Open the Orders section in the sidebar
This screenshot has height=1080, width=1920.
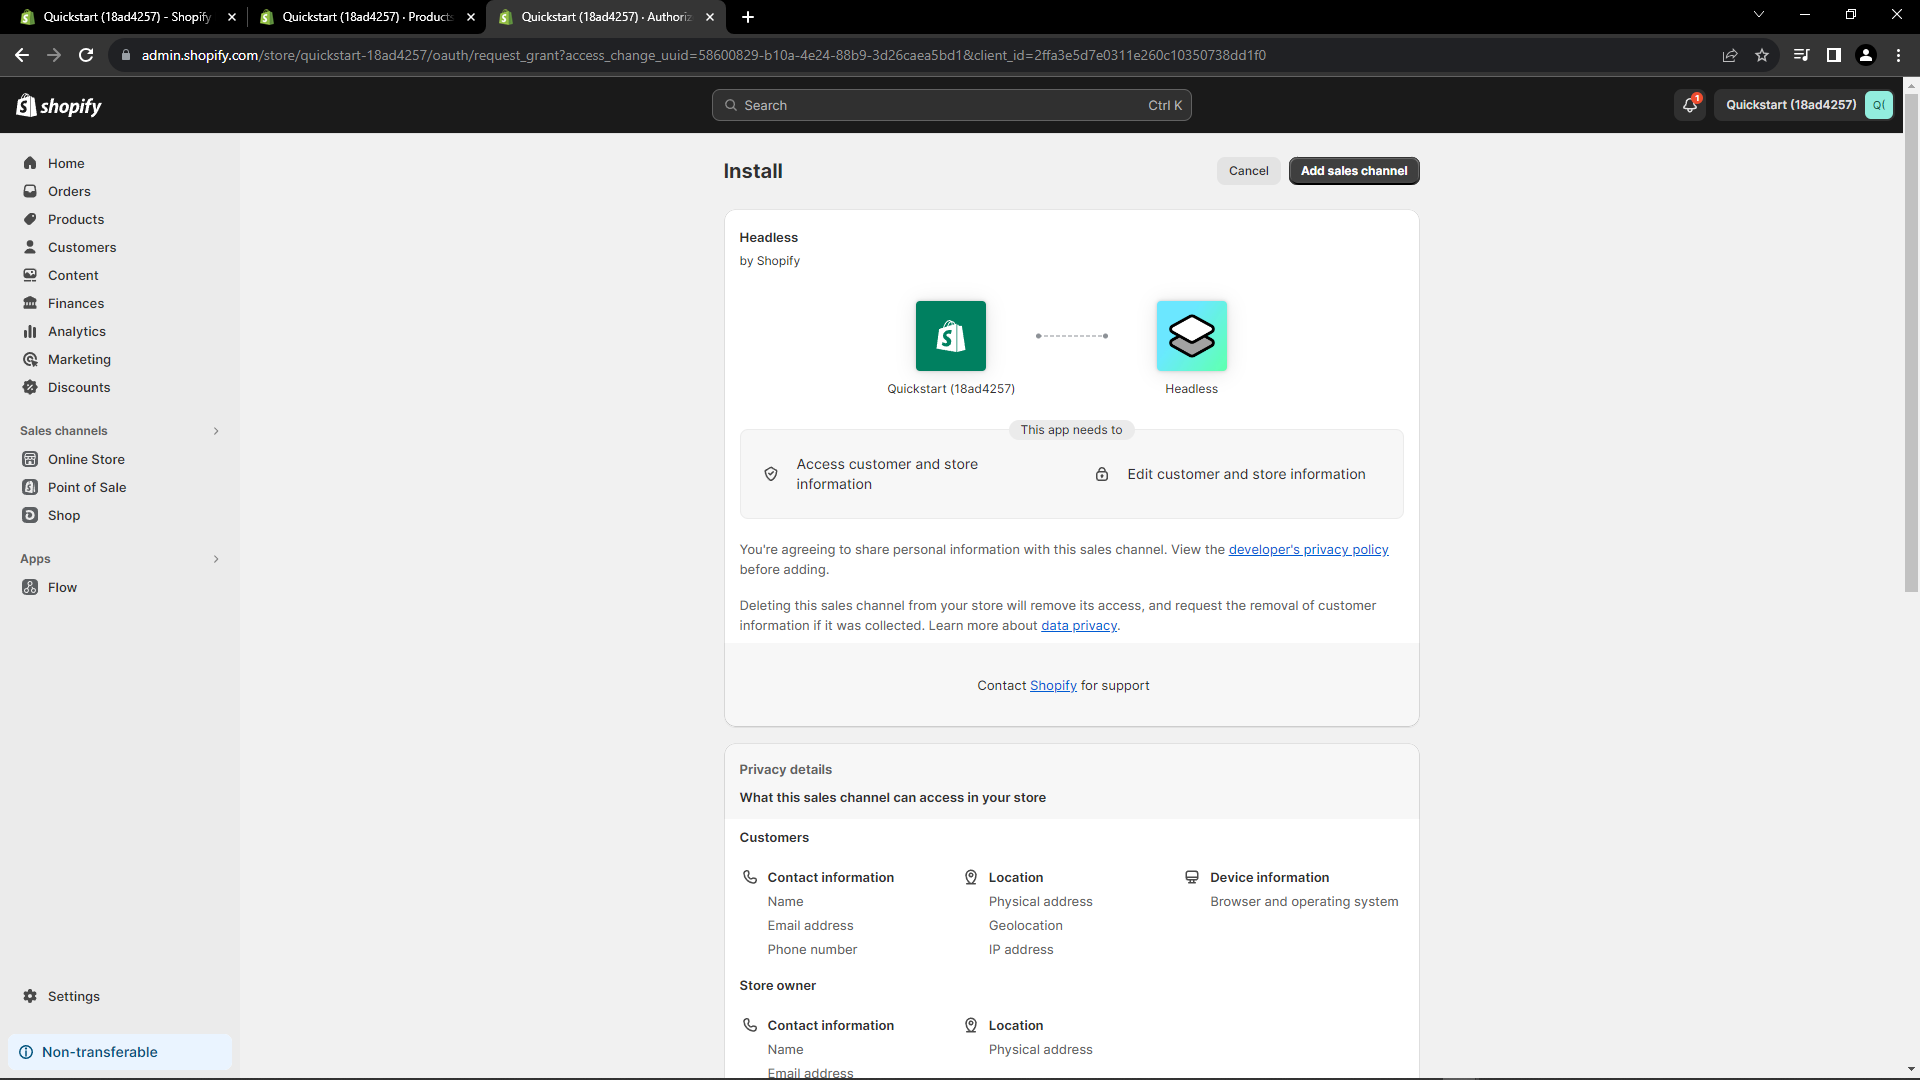point(70,191)
